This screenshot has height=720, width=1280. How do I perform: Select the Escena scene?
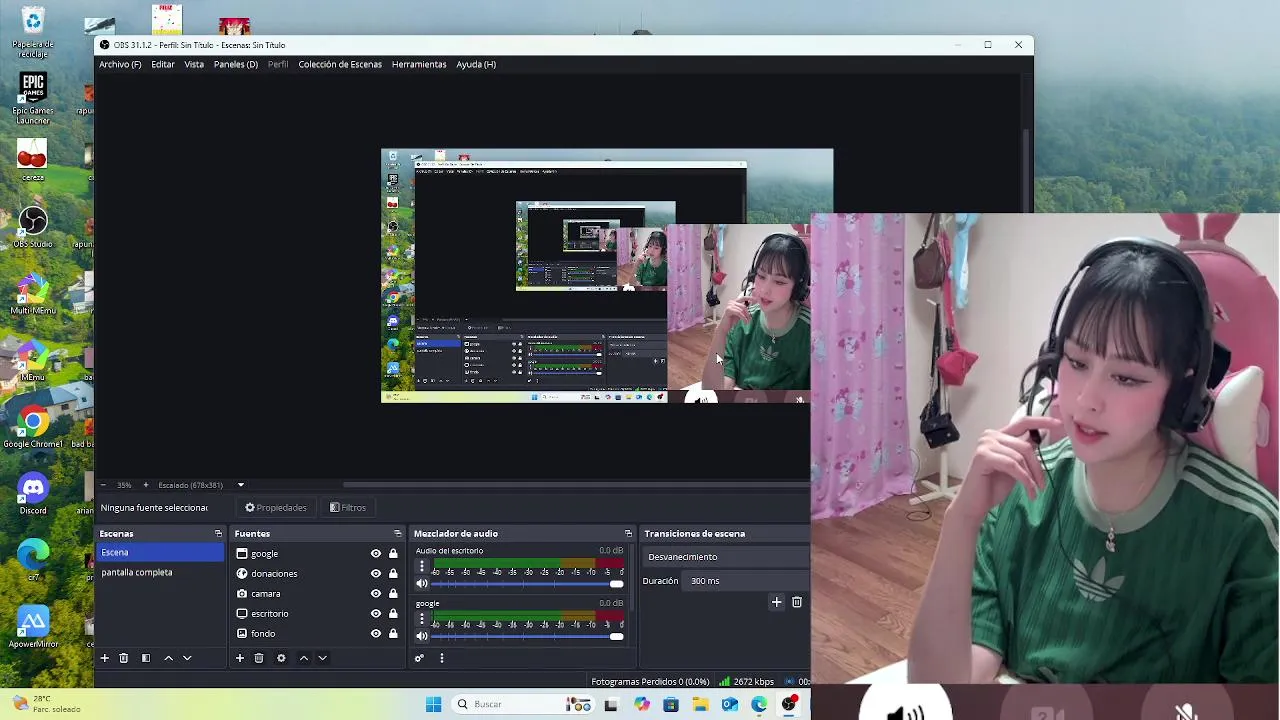(160, 552)
